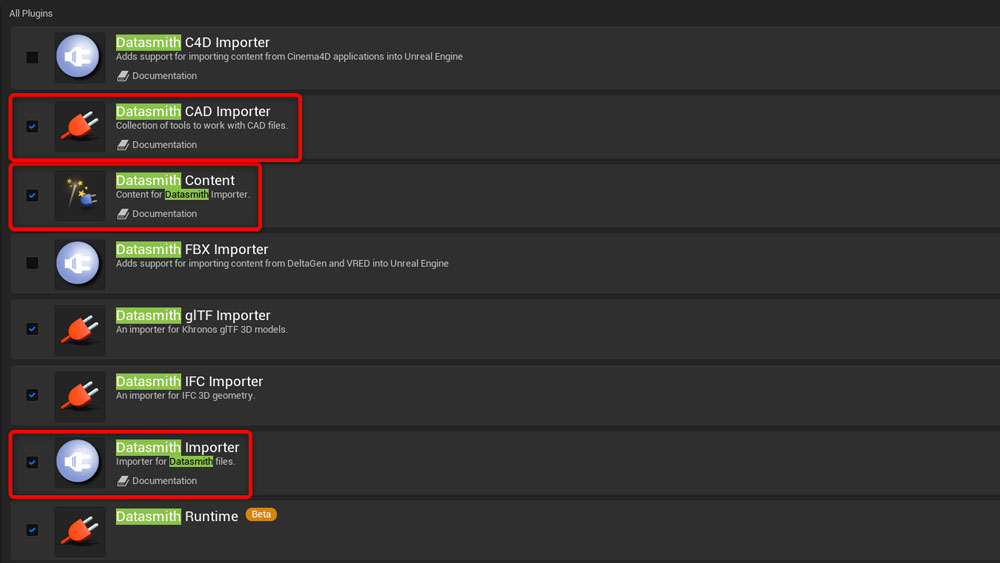This screenshot has width=1000, height=563.
Task: Enable the Datasmith FBX Importer checkbox
Action: pyautogui.click(x=32, y=263)
